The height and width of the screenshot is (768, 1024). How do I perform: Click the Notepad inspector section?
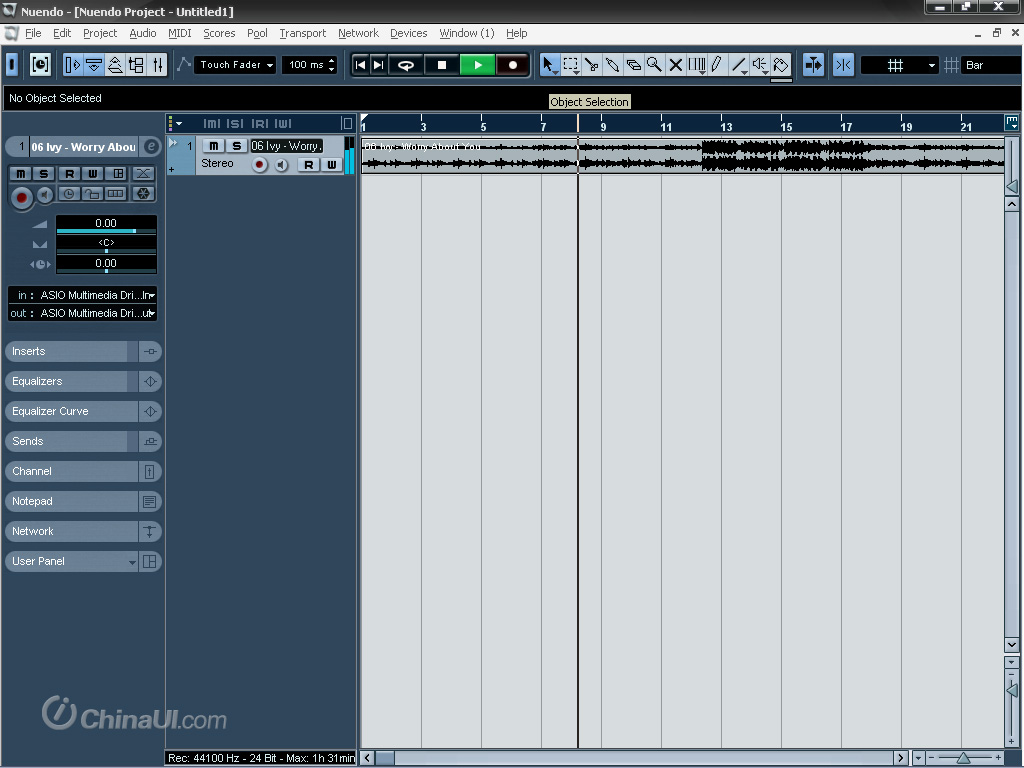(x=72, y=501)
